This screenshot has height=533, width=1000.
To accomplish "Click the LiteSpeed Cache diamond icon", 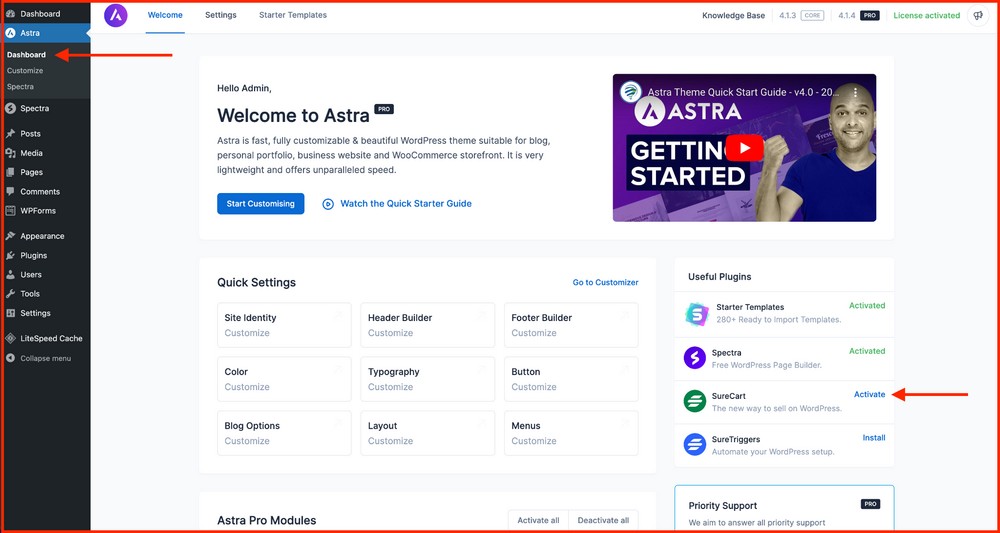I will tap(10, 339).
